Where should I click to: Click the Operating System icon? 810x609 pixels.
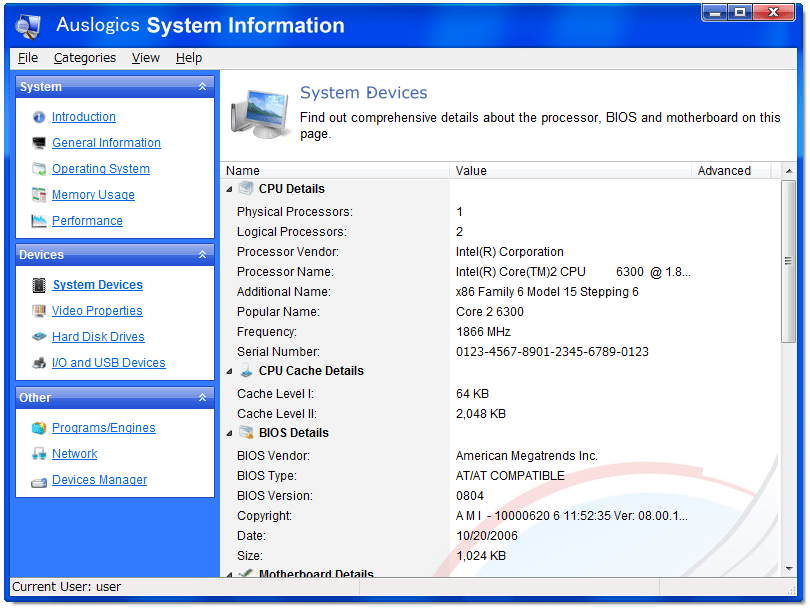[x=39, y=169]
